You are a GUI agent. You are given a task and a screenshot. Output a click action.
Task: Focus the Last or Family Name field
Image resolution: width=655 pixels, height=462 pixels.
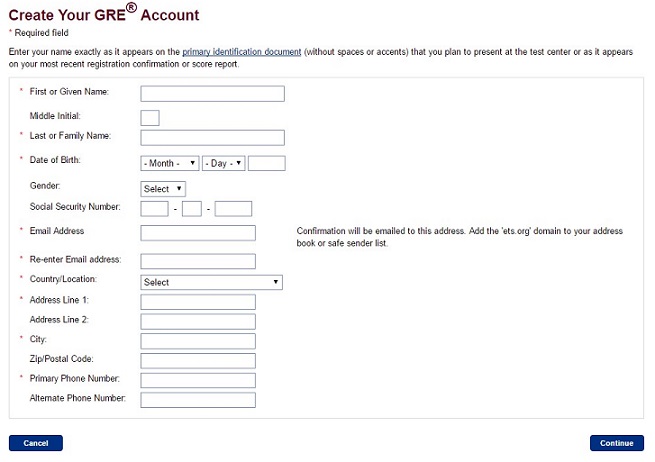click(213, 138)
